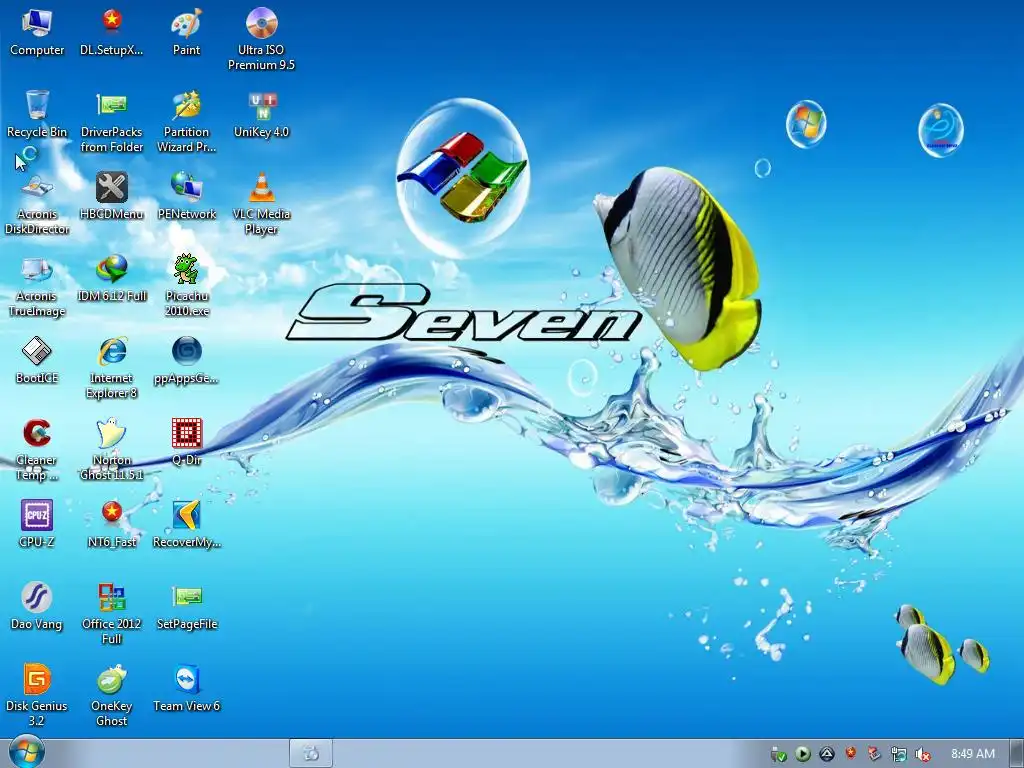The width and height of the screenshot is (1024, 768).
Task: Click the 8:49 AM taskbar clock
Action: (972, 754)
